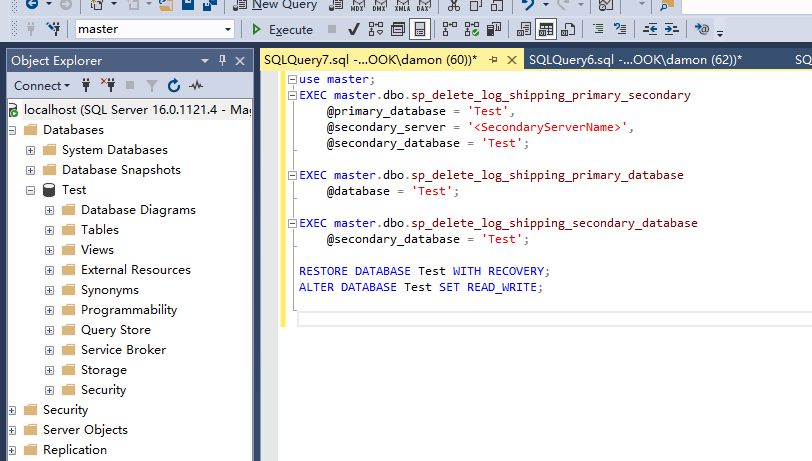Click the Connect Object Explorer plug icon

point(86,85)
